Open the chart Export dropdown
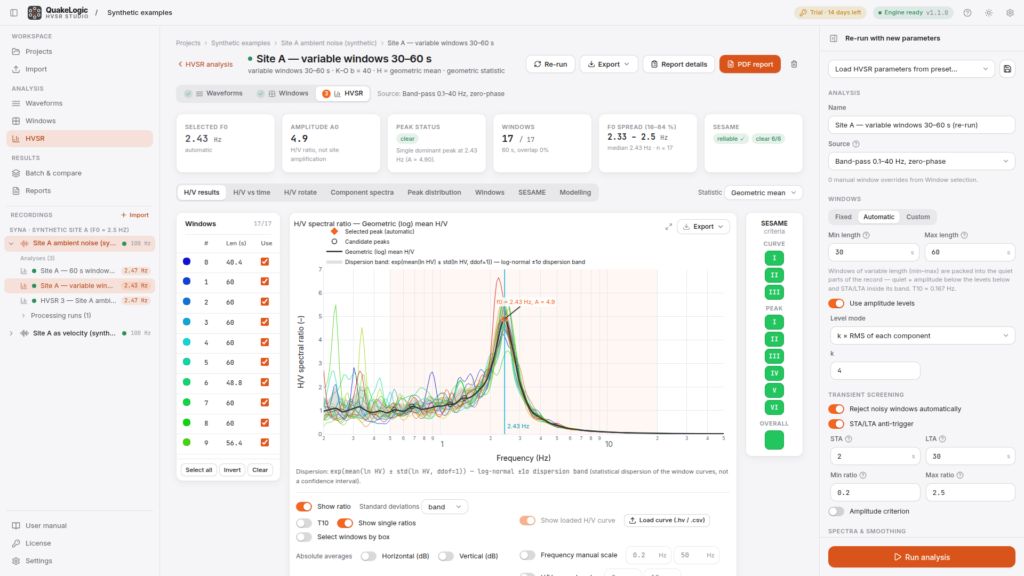 703,227
